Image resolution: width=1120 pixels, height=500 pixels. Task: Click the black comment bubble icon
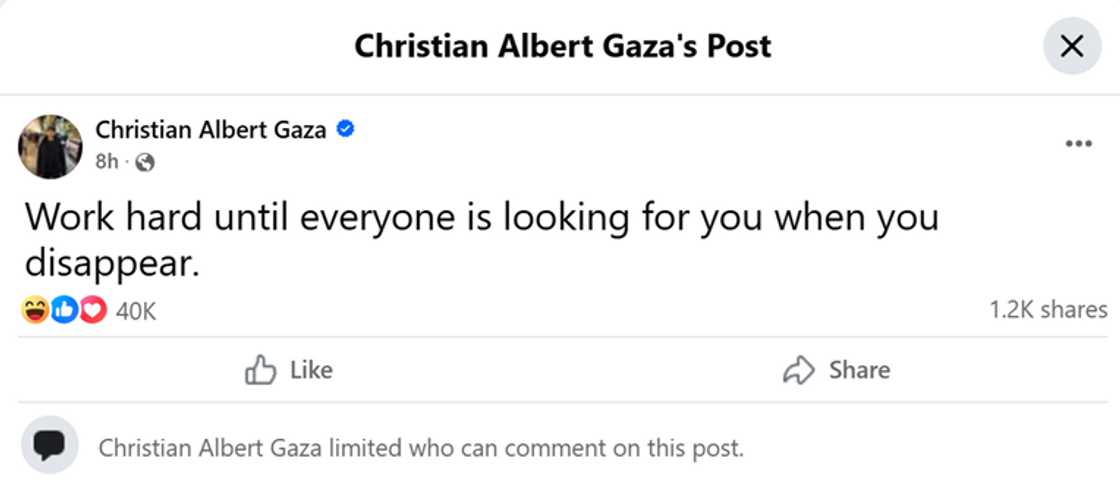point(49,445)
